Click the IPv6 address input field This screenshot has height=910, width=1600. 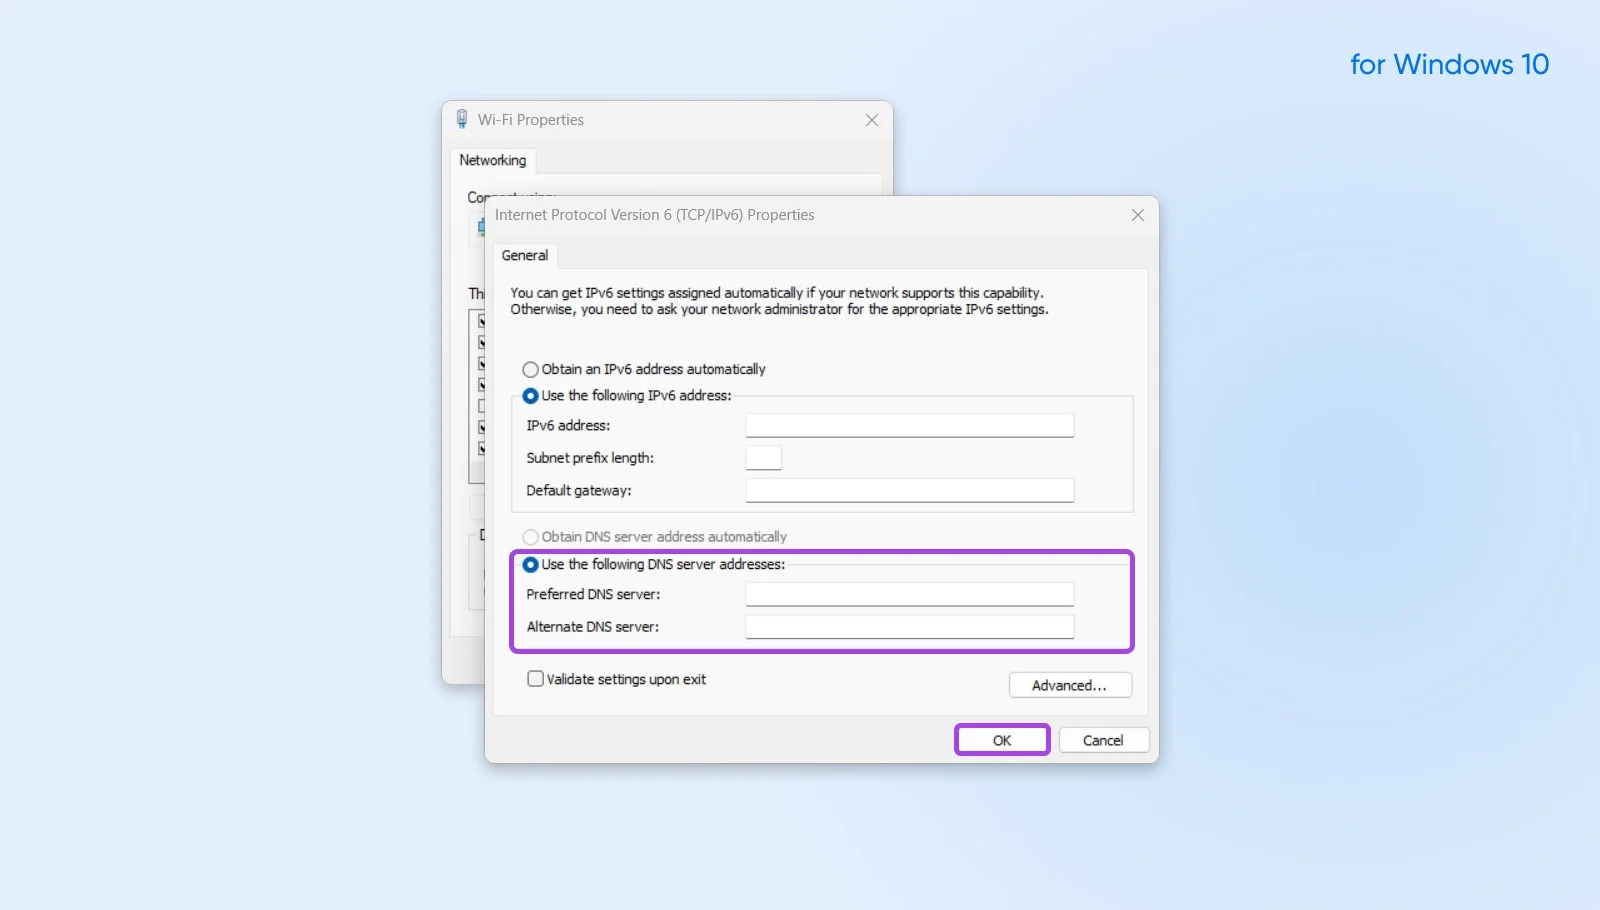(x=910, y=425)
